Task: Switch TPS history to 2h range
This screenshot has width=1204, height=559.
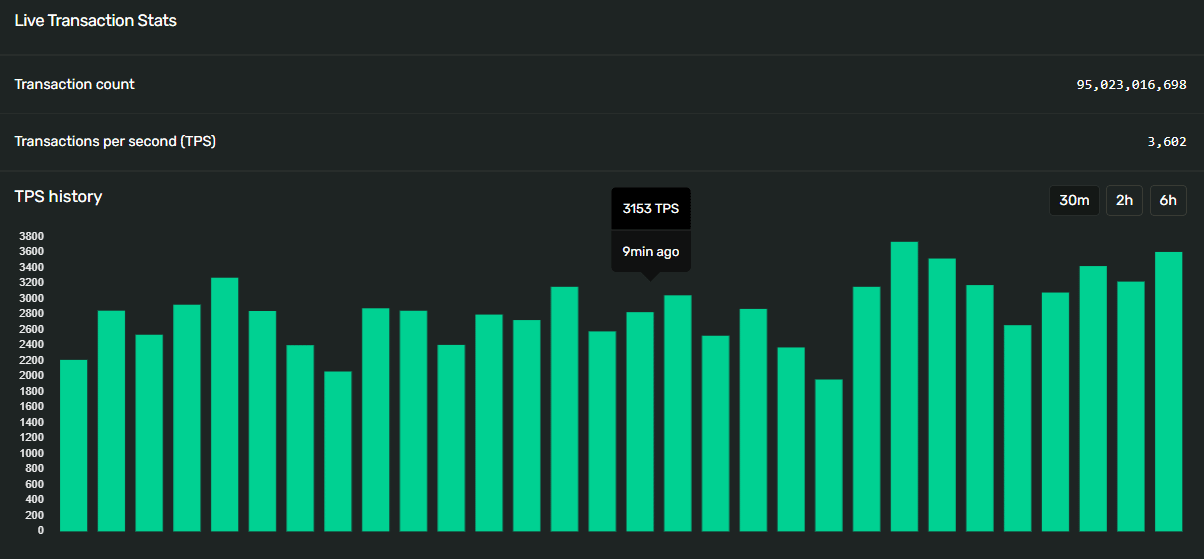Action: click(x=1124, y=200)
